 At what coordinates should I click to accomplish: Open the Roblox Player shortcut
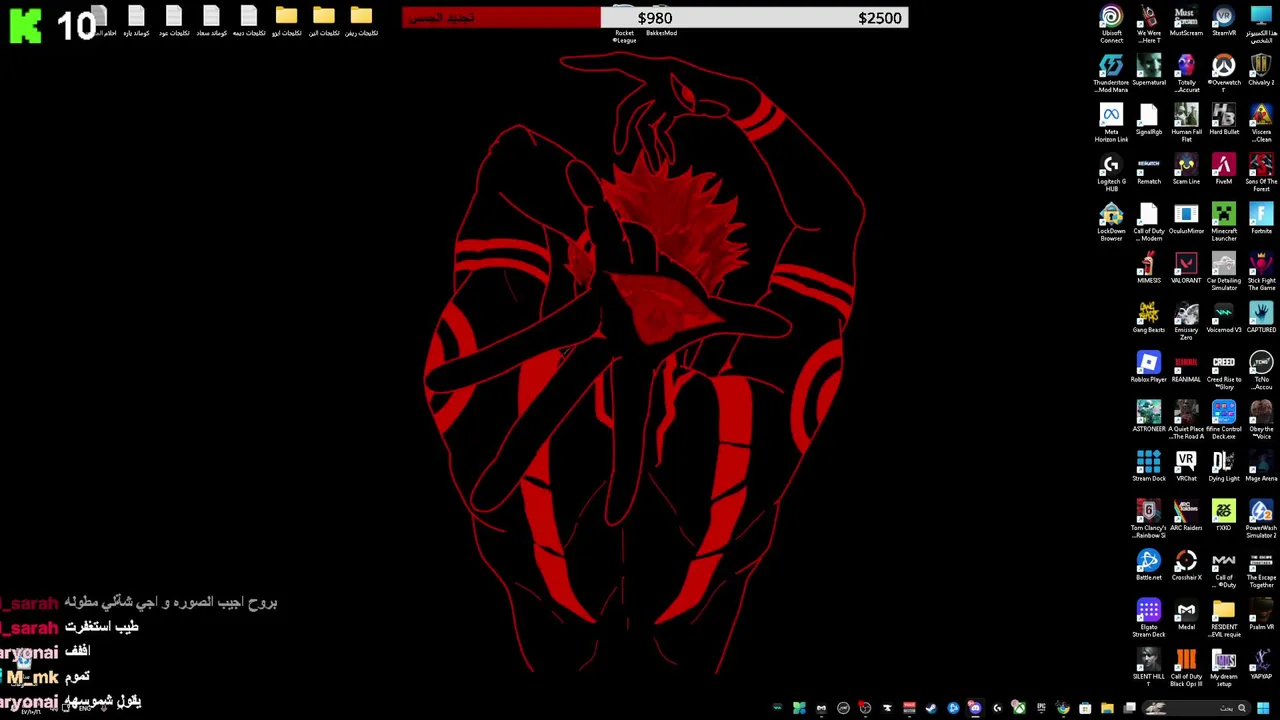click(1149, 368)
